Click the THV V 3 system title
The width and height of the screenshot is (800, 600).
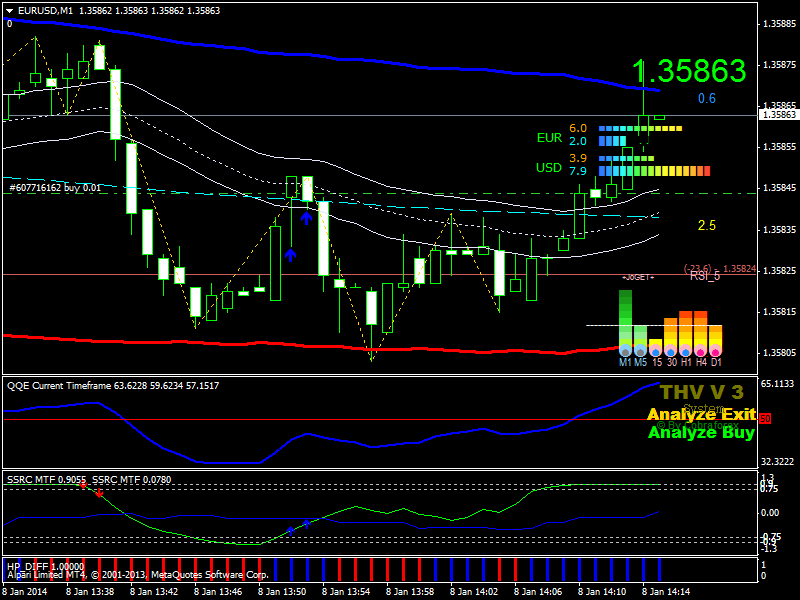[702, 392]
